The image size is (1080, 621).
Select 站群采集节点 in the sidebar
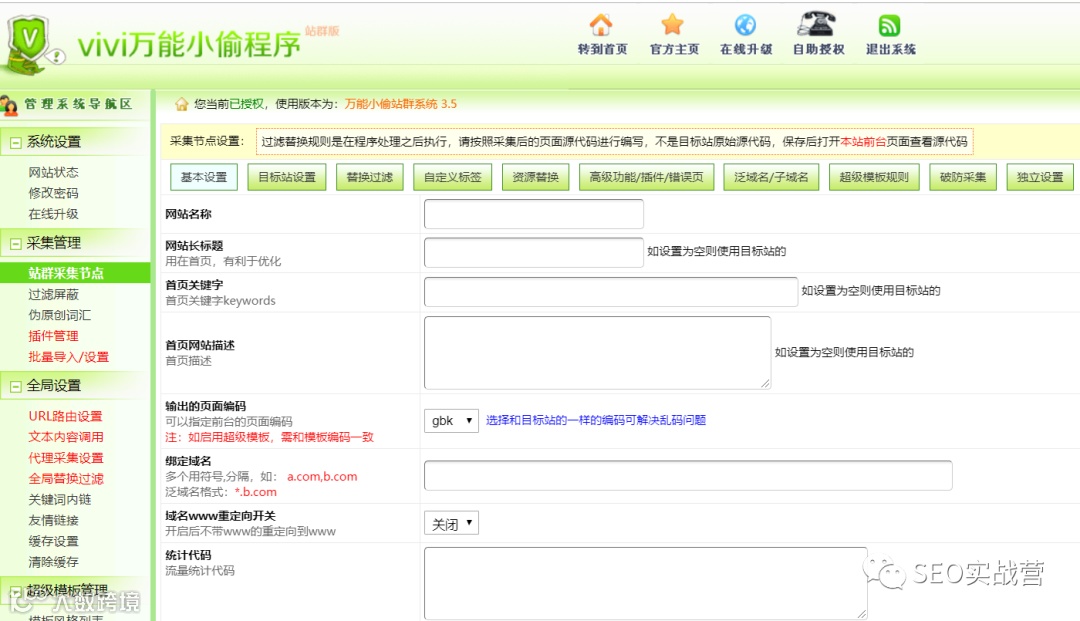75,273
